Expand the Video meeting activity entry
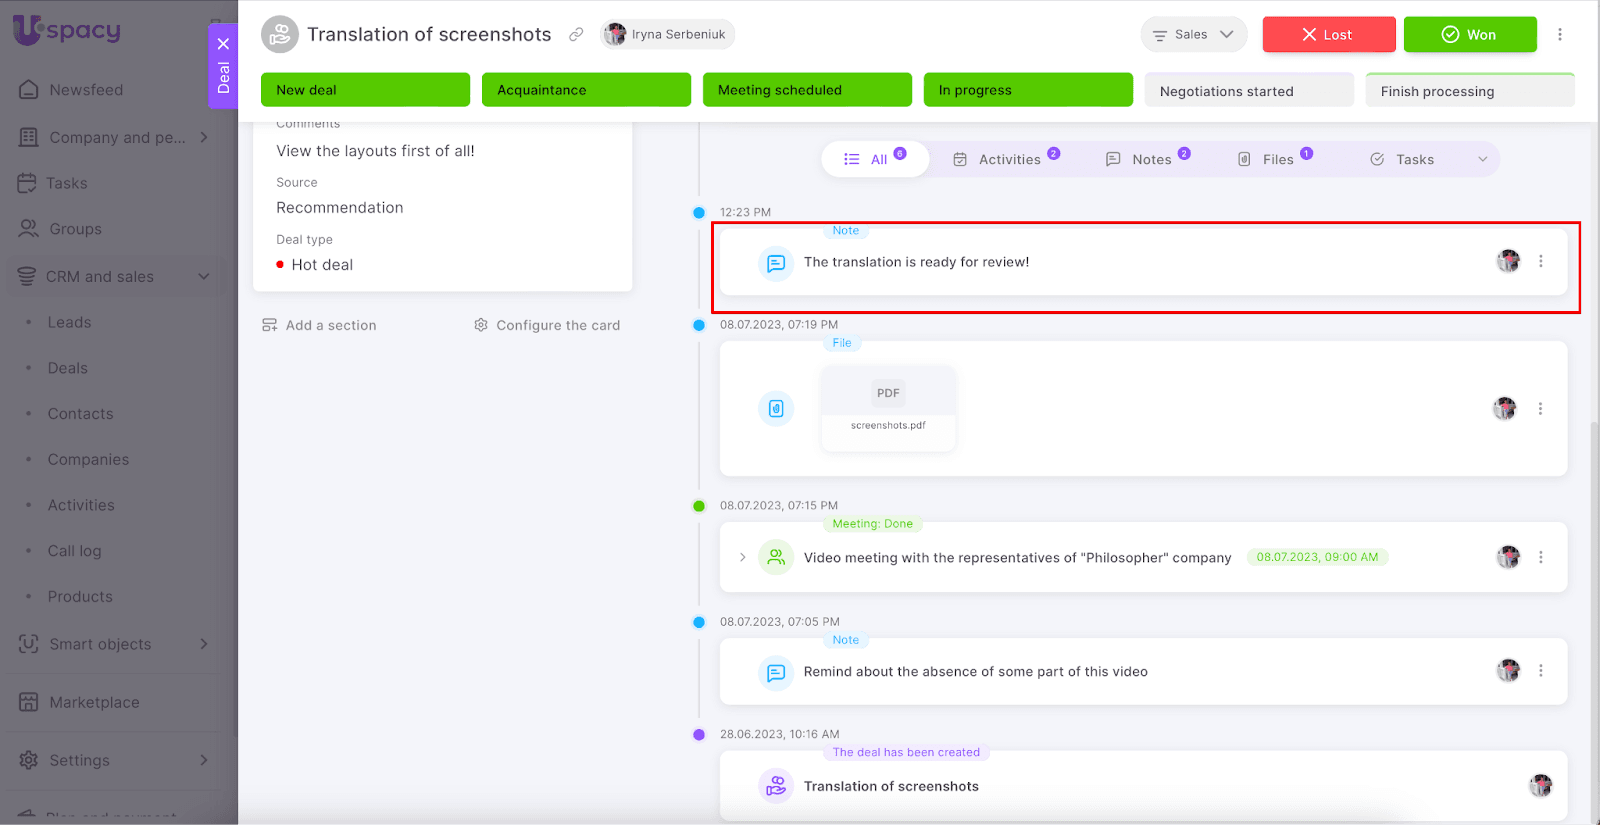This screenshot has width=1600, height=825. click(x=742, y=557)
